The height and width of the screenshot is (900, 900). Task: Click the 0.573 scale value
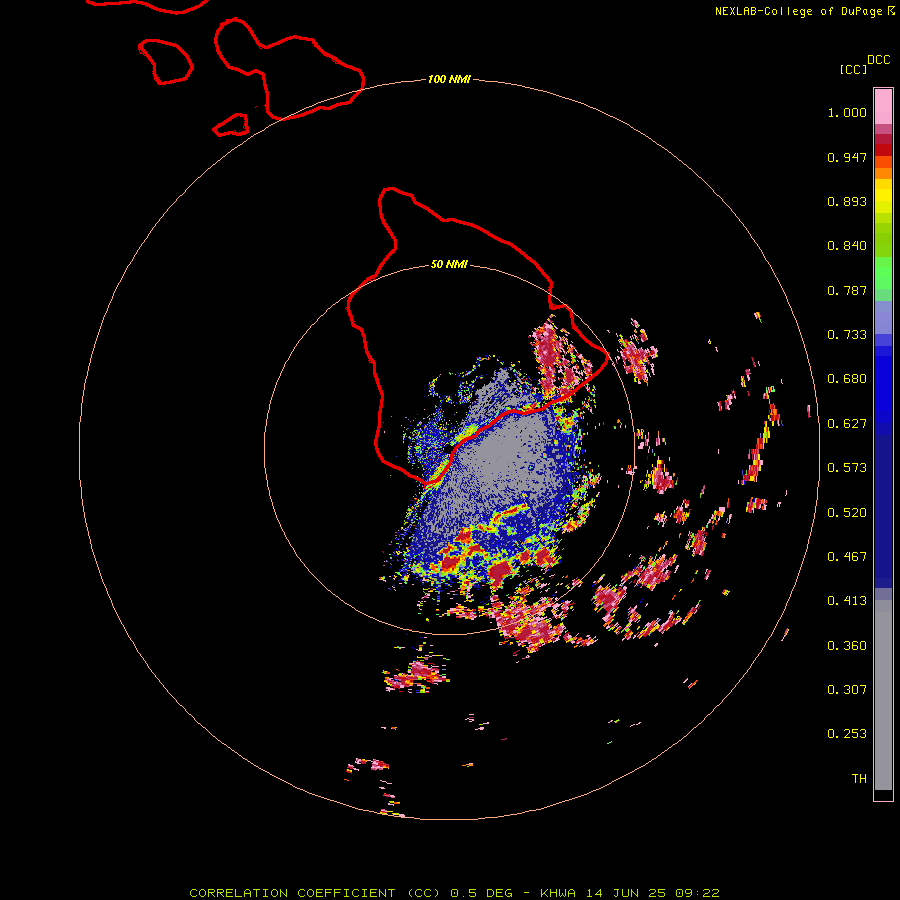[x=847, y=468]
